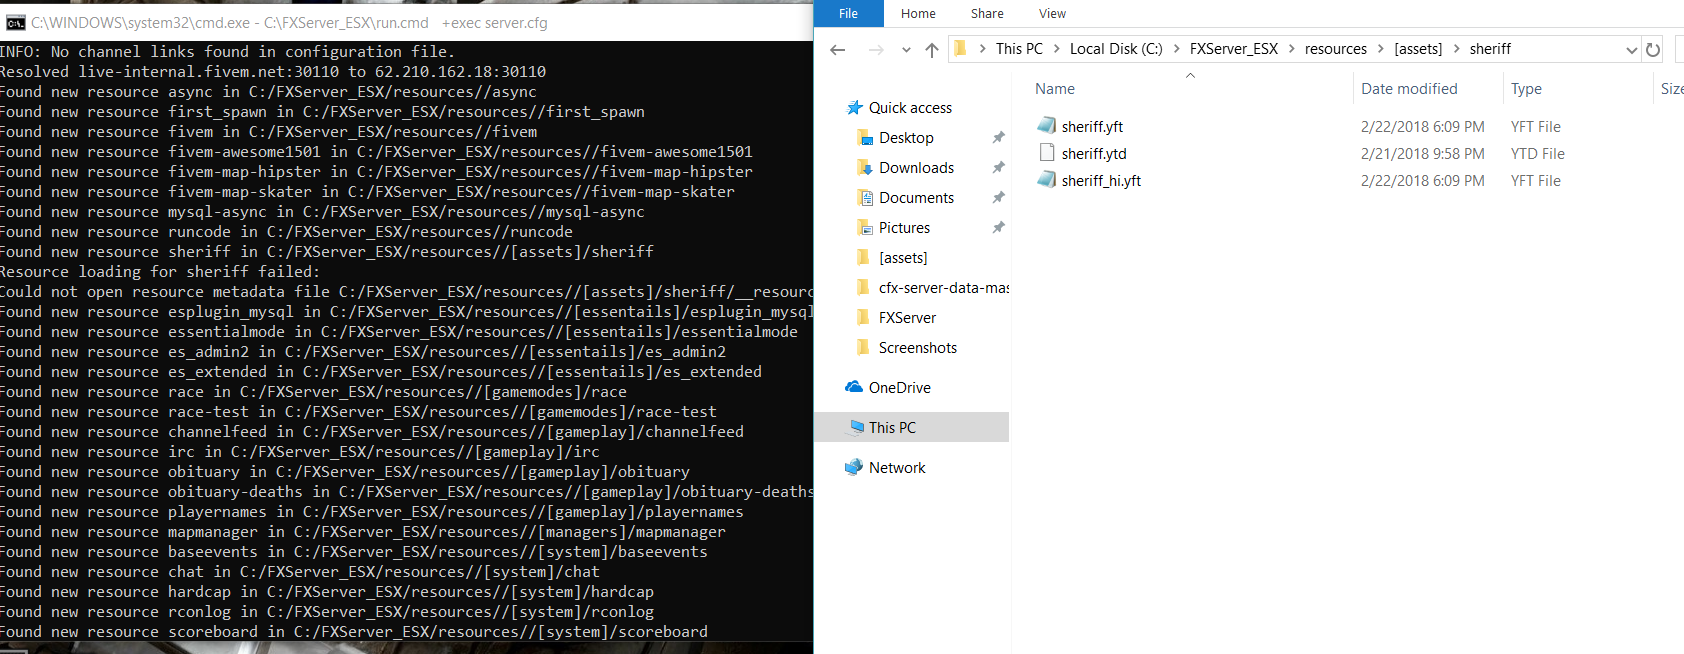Viewport: 1684px width, 654px height.
Task: Open OneDrive in navigation pane
Action: click(x=899, y=388)
